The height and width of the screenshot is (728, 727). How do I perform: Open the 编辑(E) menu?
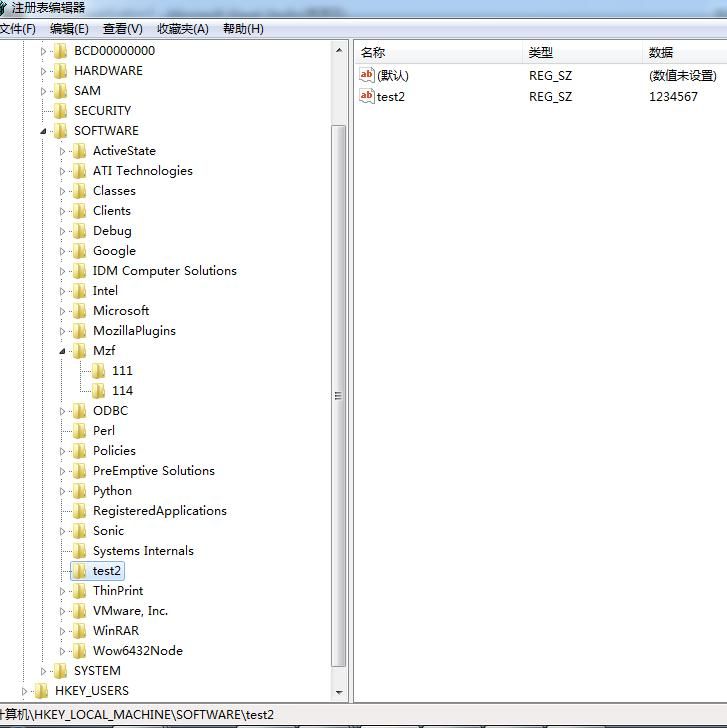69,29
